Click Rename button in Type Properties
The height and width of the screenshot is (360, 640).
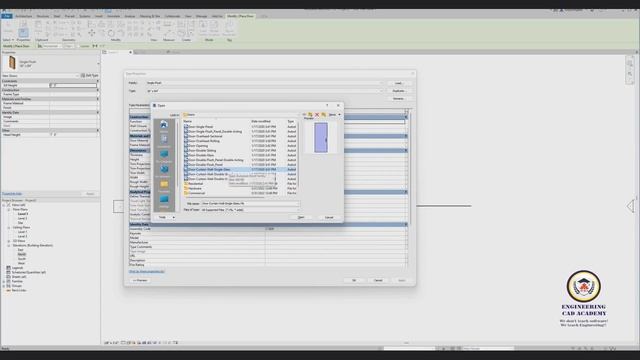point(398,98)
